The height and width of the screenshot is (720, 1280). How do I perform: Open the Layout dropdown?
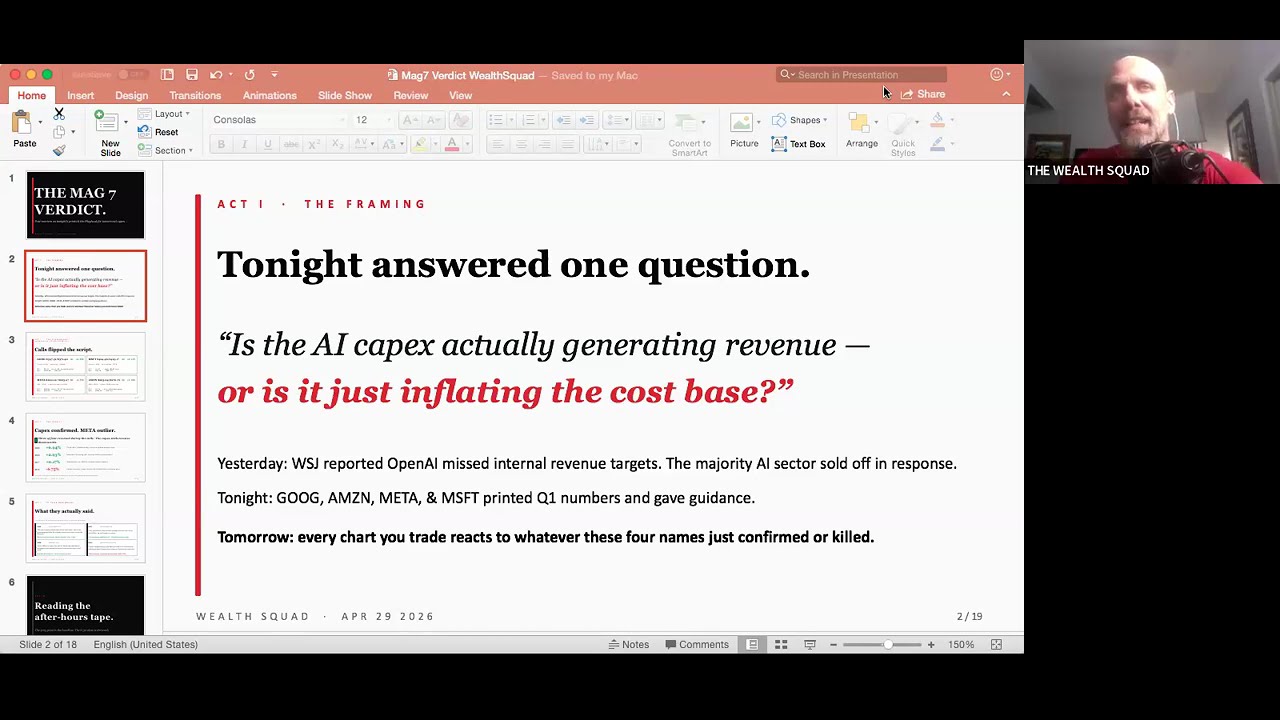[164, 114]
